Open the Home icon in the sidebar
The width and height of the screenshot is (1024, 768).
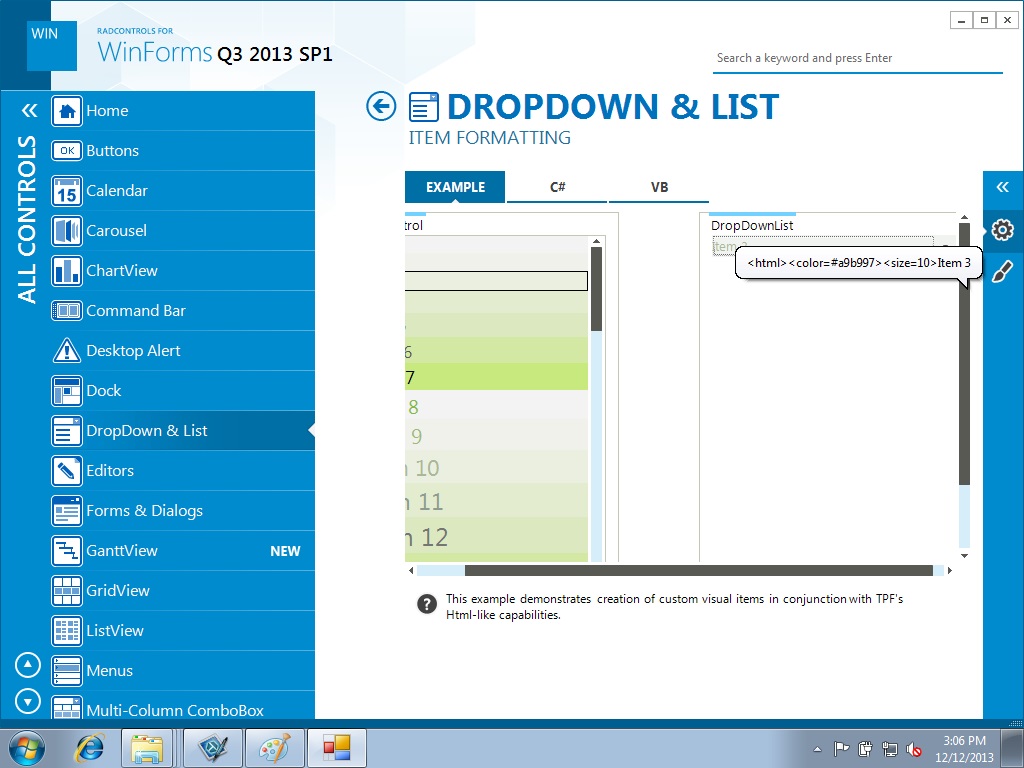pos(67,111)
